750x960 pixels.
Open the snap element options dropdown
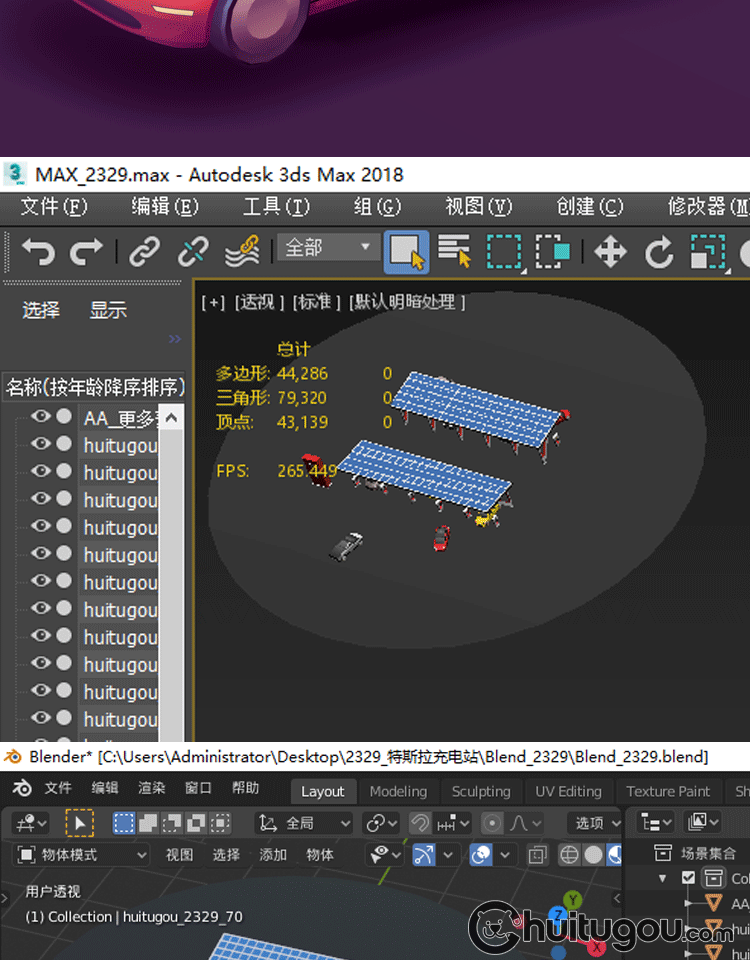[452, 823]
